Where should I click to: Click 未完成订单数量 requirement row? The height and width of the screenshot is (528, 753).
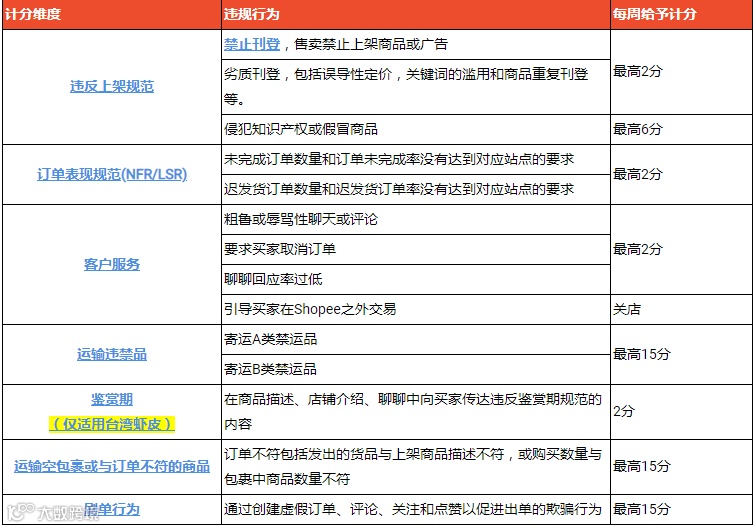[416, 160]
